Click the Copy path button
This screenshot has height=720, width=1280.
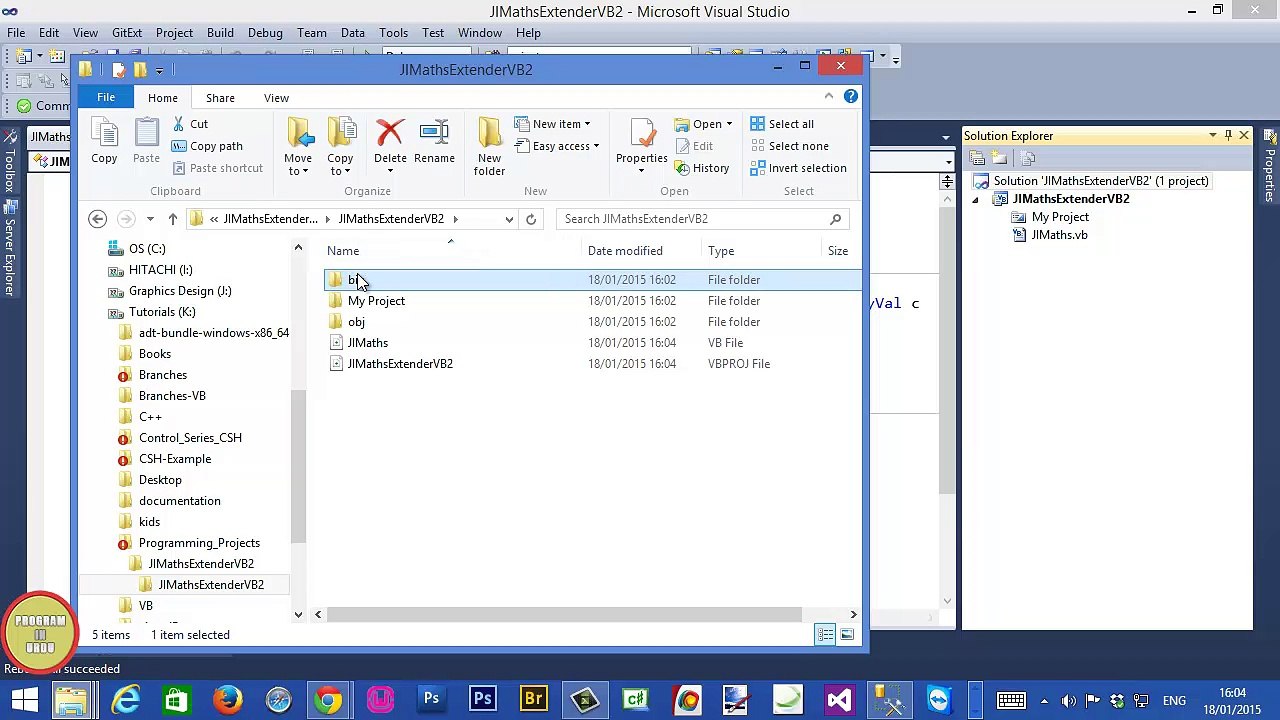coord(207,146)
